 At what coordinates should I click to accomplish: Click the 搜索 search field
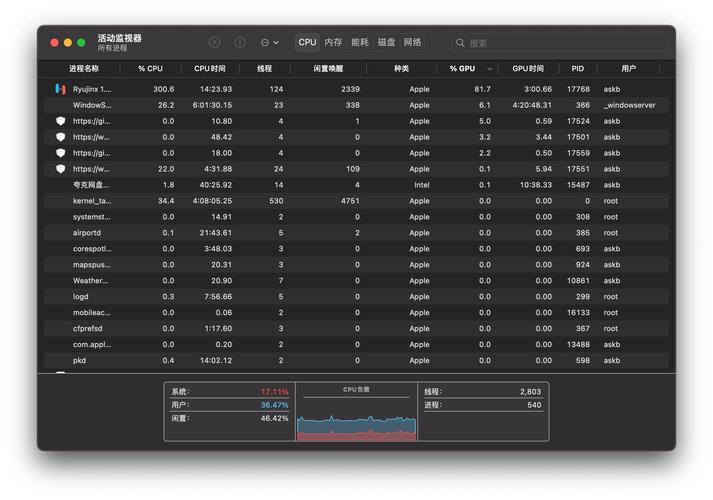pos(559,43)
